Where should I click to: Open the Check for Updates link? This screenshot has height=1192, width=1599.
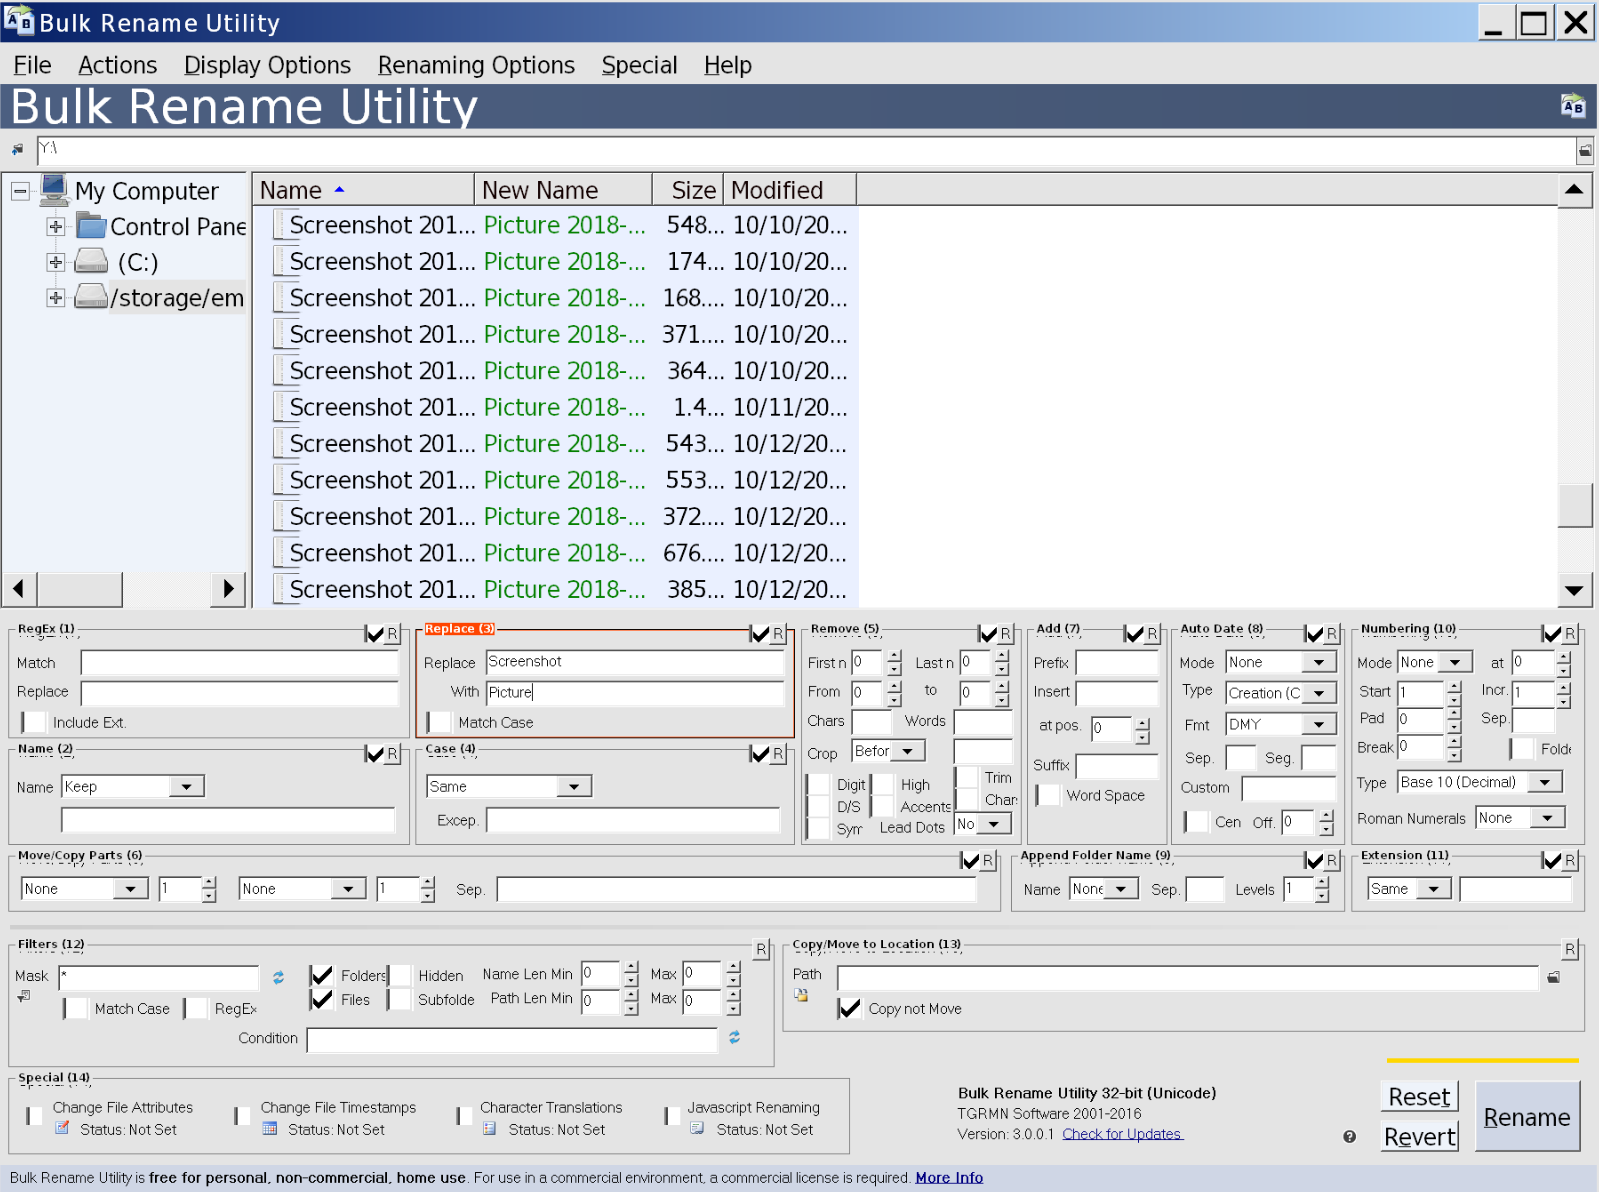[1122, 1134]
